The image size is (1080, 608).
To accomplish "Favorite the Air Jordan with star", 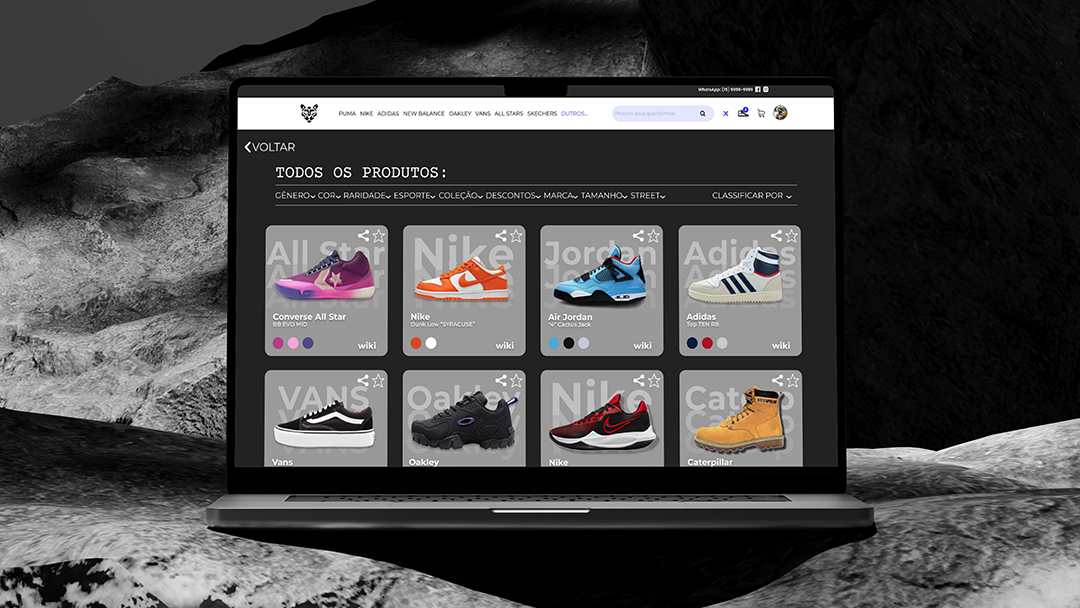I will [654, 235].
